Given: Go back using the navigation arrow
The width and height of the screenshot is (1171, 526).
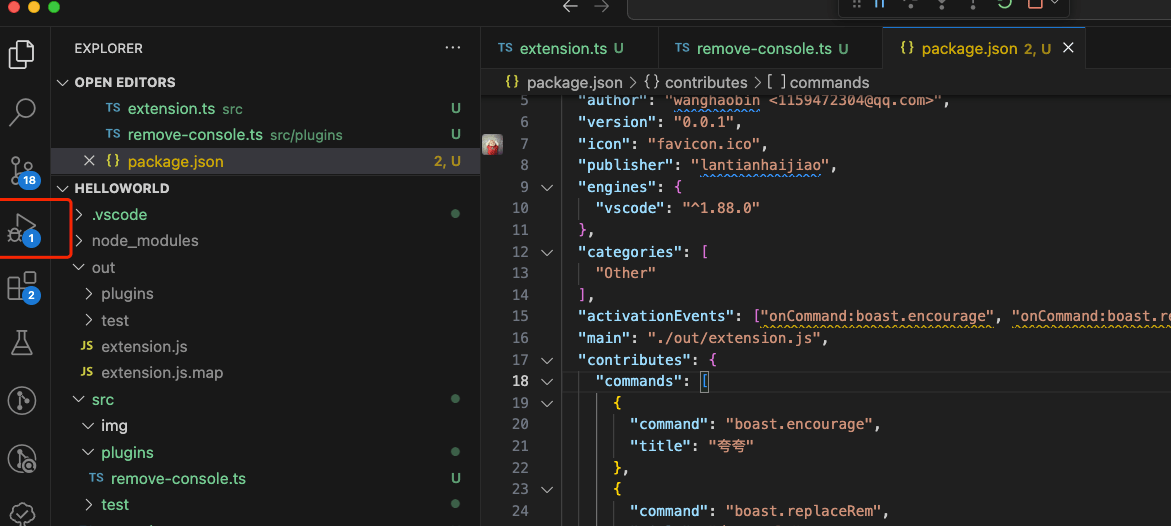Looking at the screenshot, I should pyautogui.click(x=570, y=7).
